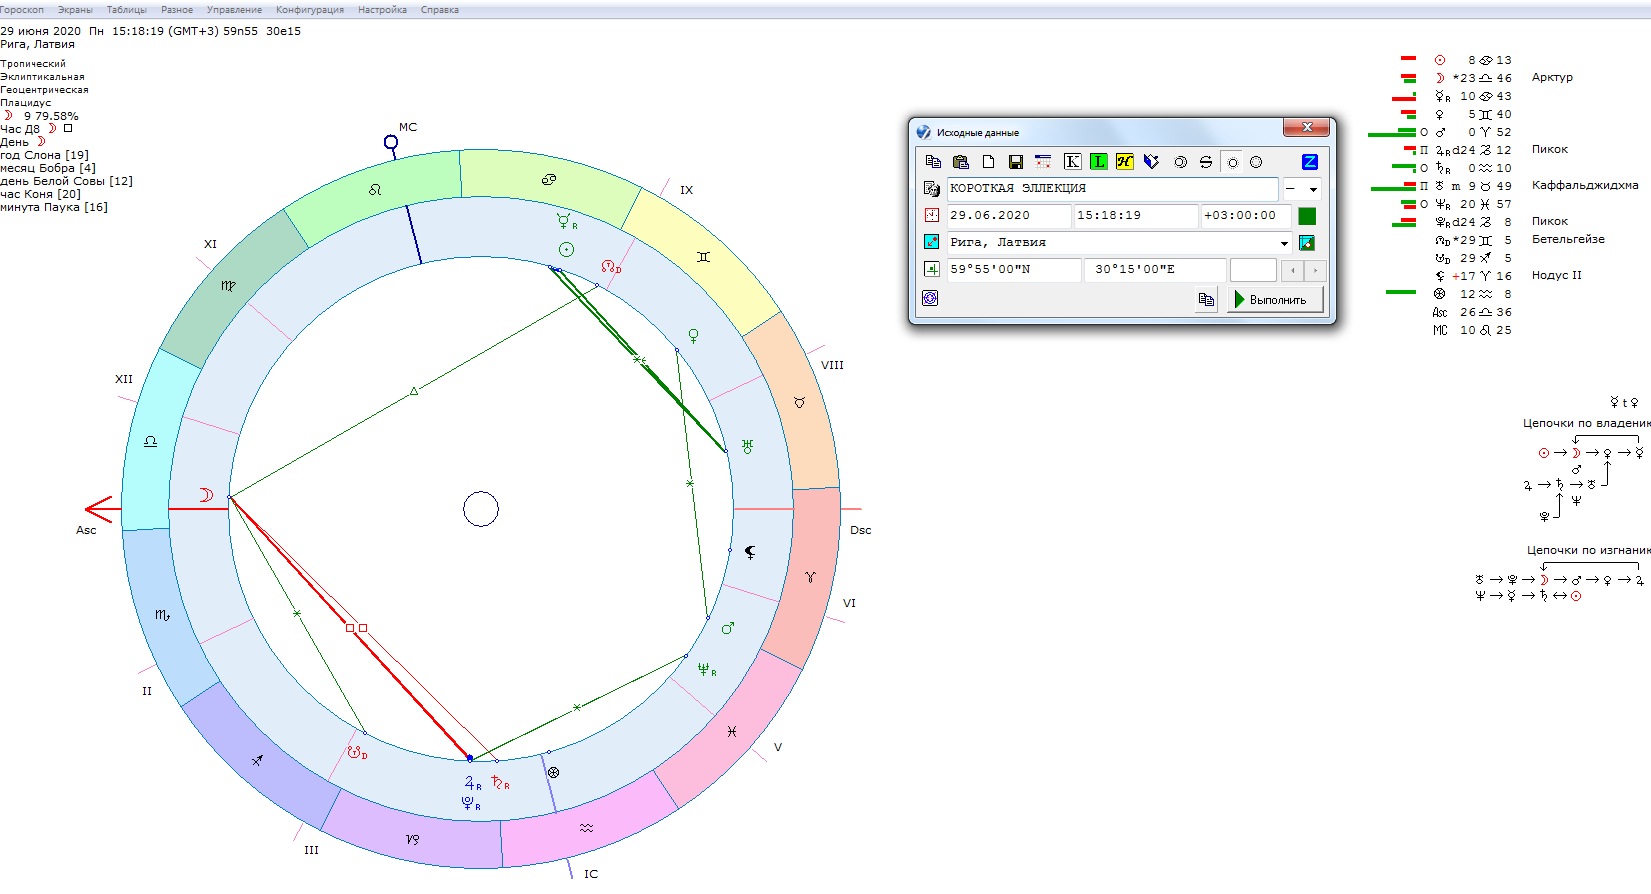Click the blue Z icon
This screenshot has height=894, width=1651.
click(1309, 162)
